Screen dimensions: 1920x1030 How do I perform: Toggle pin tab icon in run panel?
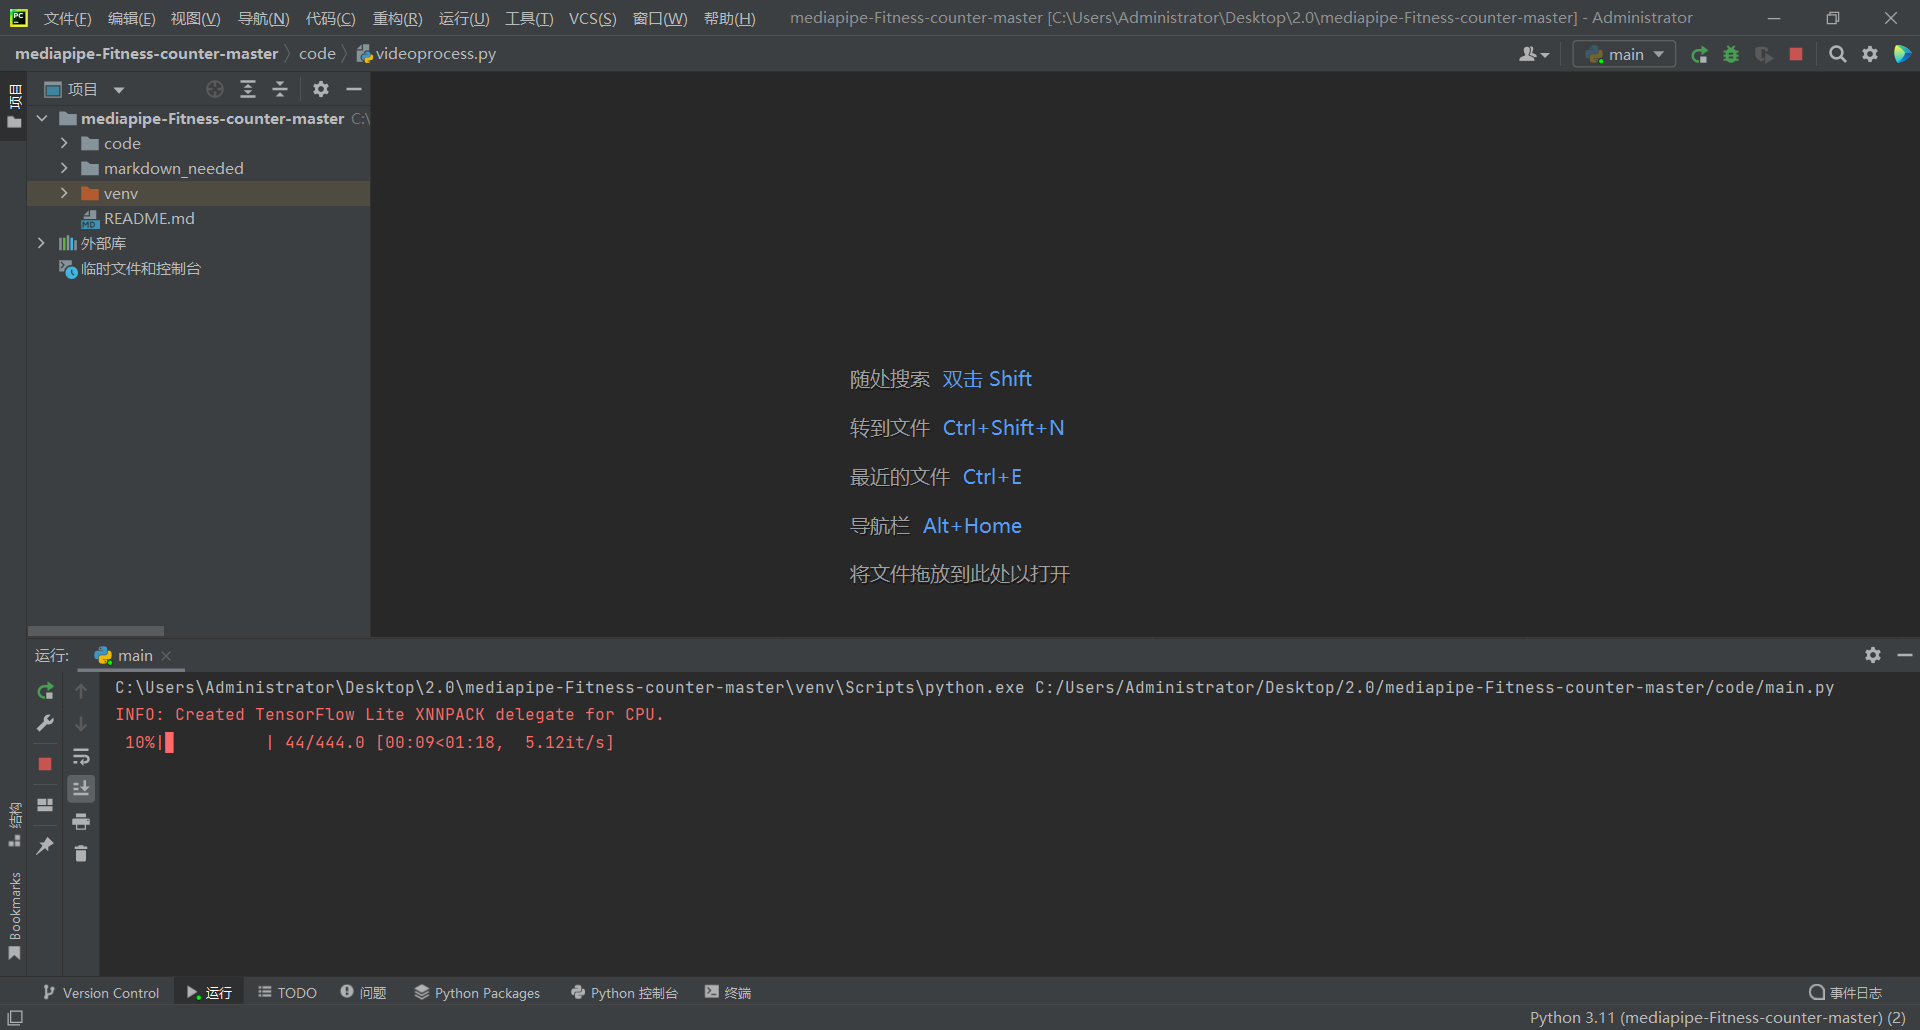[x=45, y=846]
